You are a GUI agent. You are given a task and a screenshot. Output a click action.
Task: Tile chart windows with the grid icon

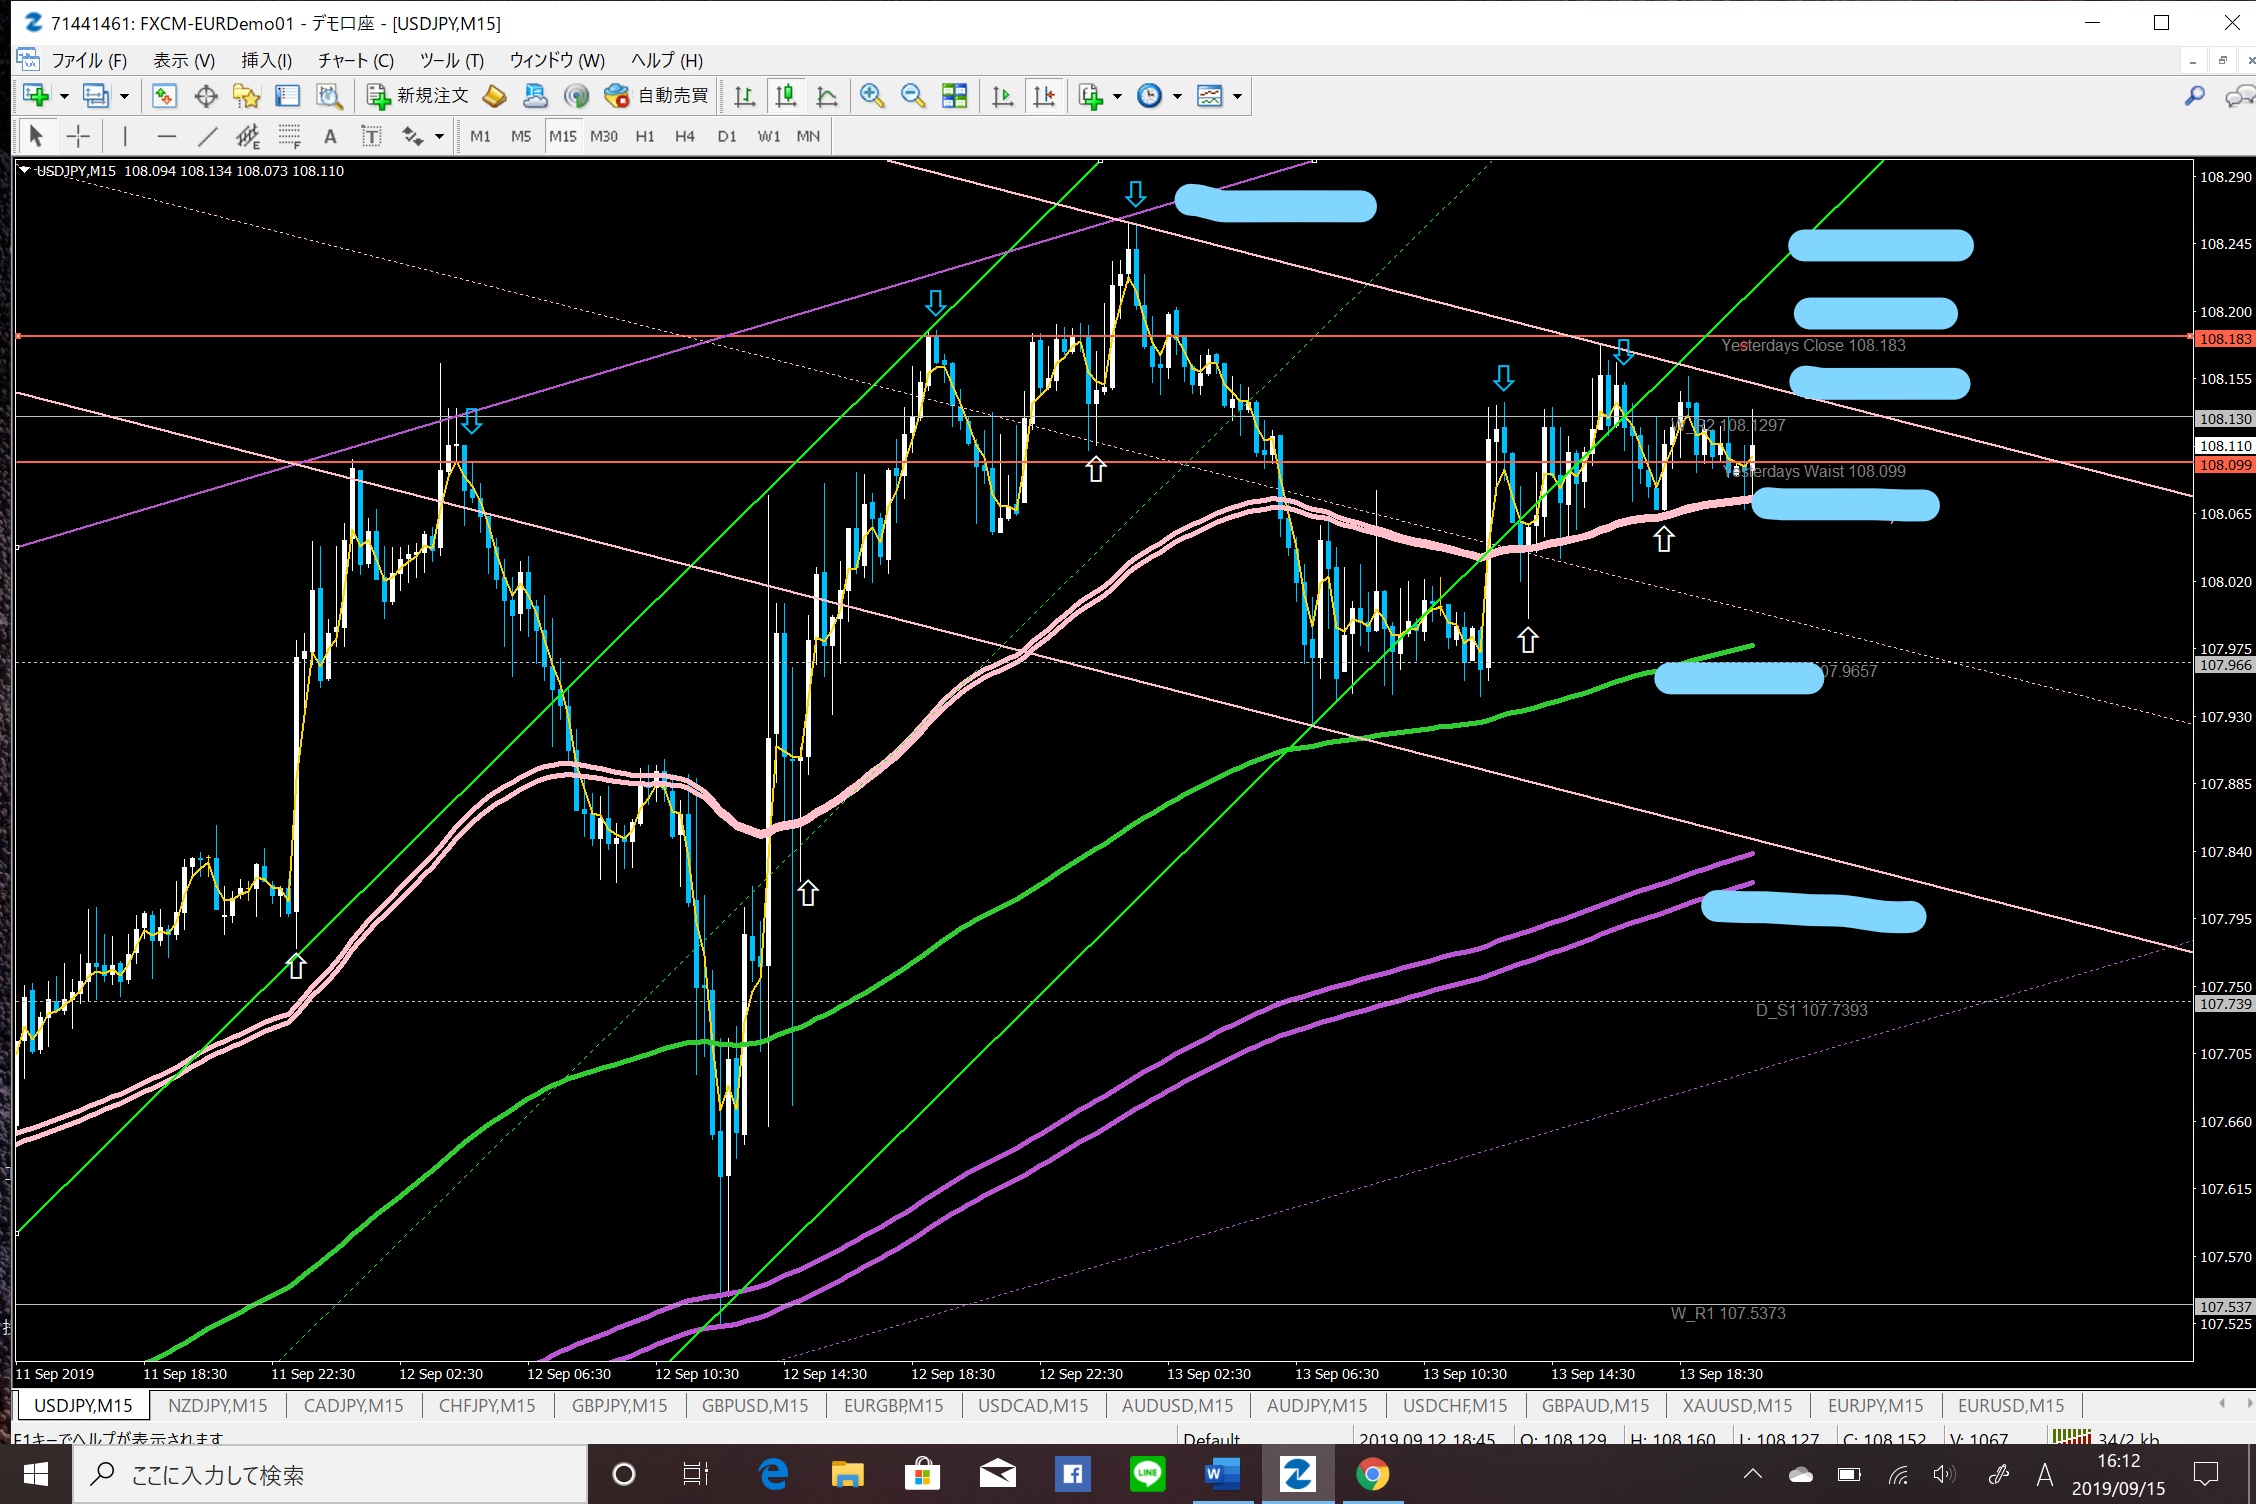[954, 96]
